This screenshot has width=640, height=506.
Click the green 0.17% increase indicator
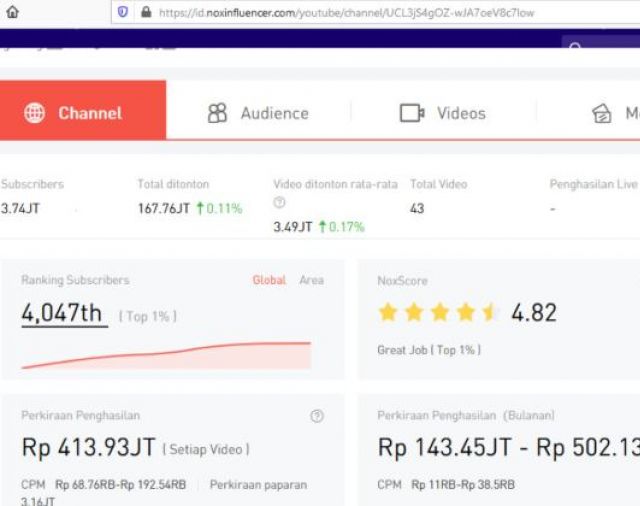[x=341, y=226]
